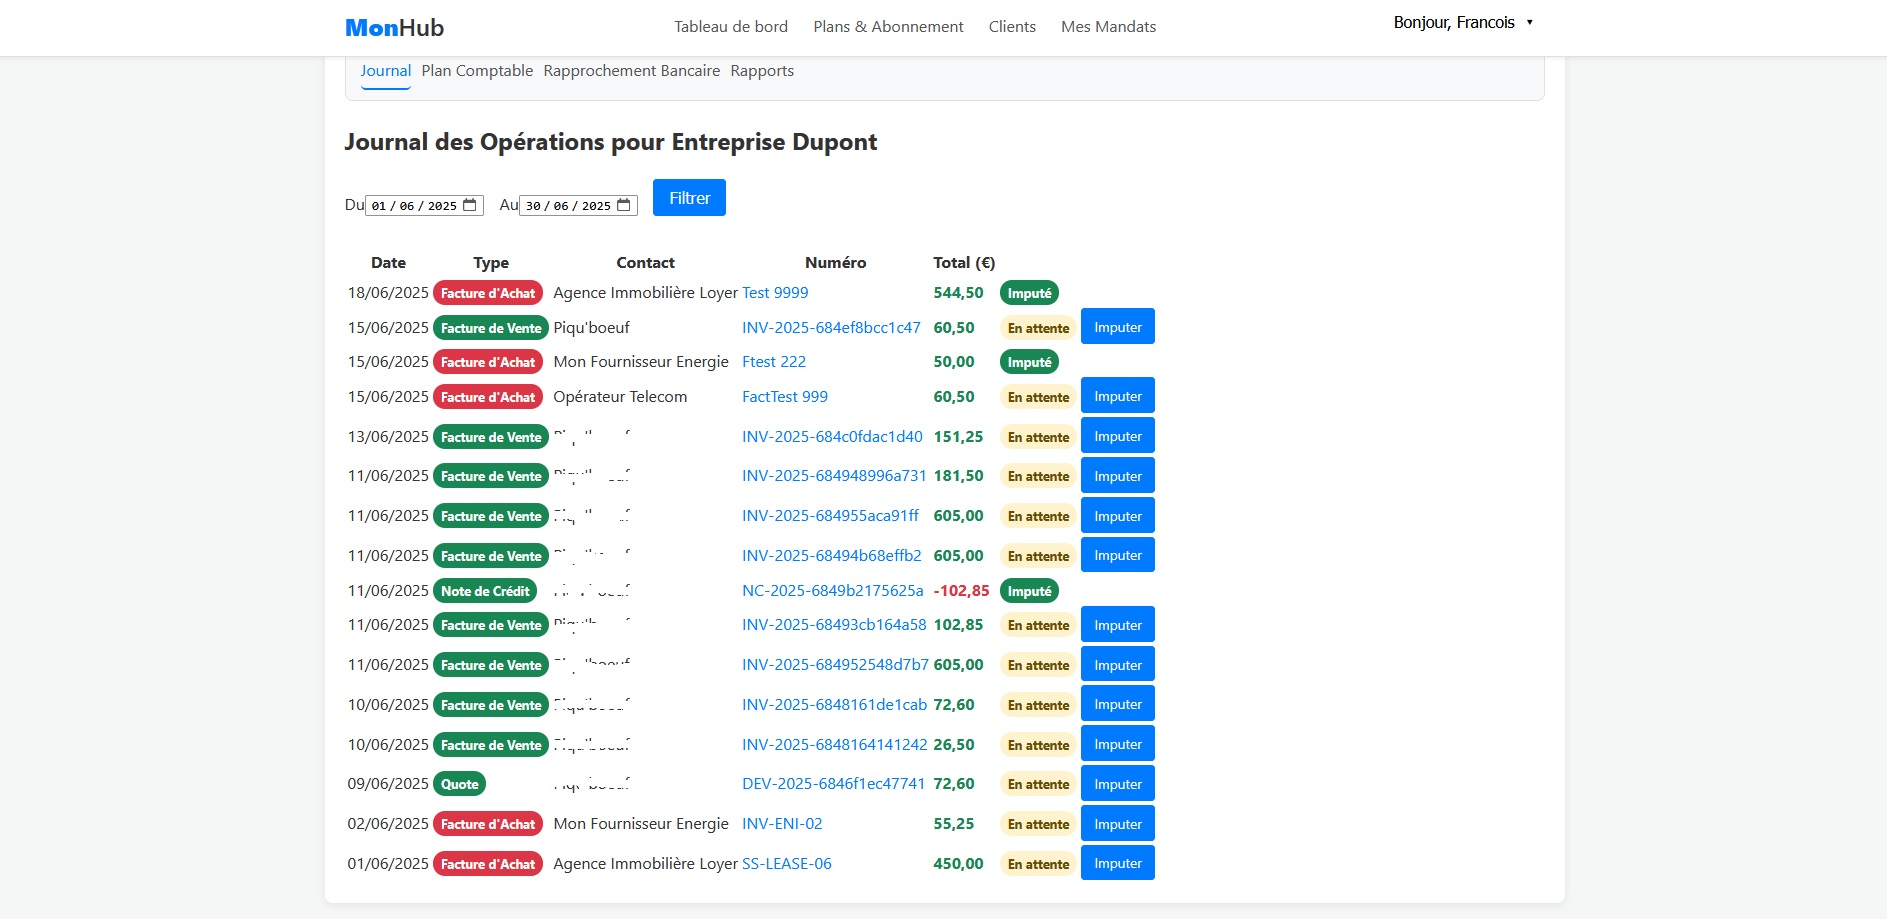Viewport: 1887px width, 919px height.
Task: Open credit note NC-2025-6849b2175625a
Action: coord(833,590)
